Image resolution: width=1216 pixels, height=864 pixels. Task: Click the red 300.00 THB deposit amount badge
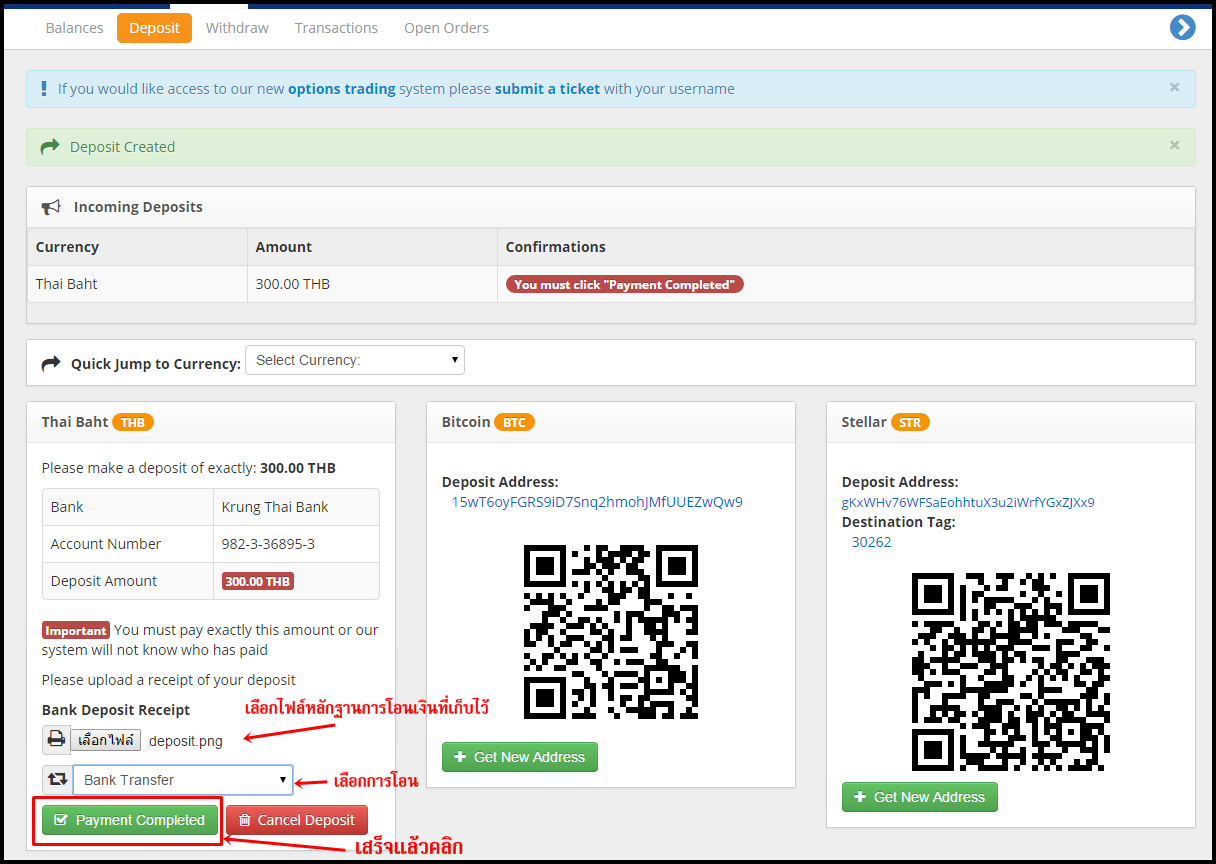[x=258, y=581]
